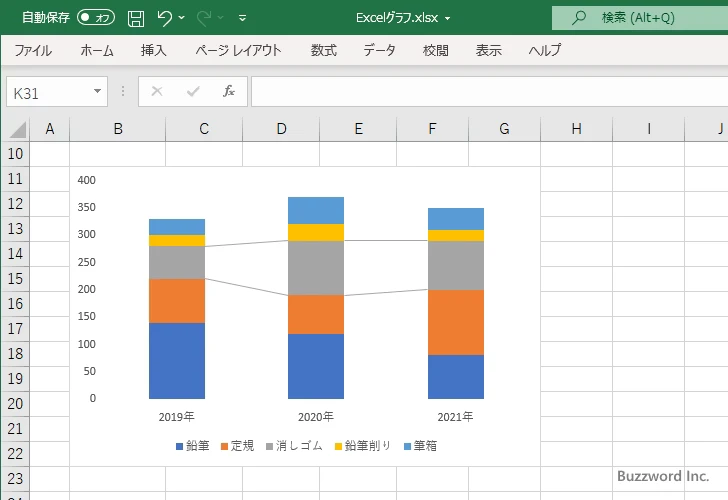728x500 pixels.
Task: Select column B header
Action: [118, 129]
